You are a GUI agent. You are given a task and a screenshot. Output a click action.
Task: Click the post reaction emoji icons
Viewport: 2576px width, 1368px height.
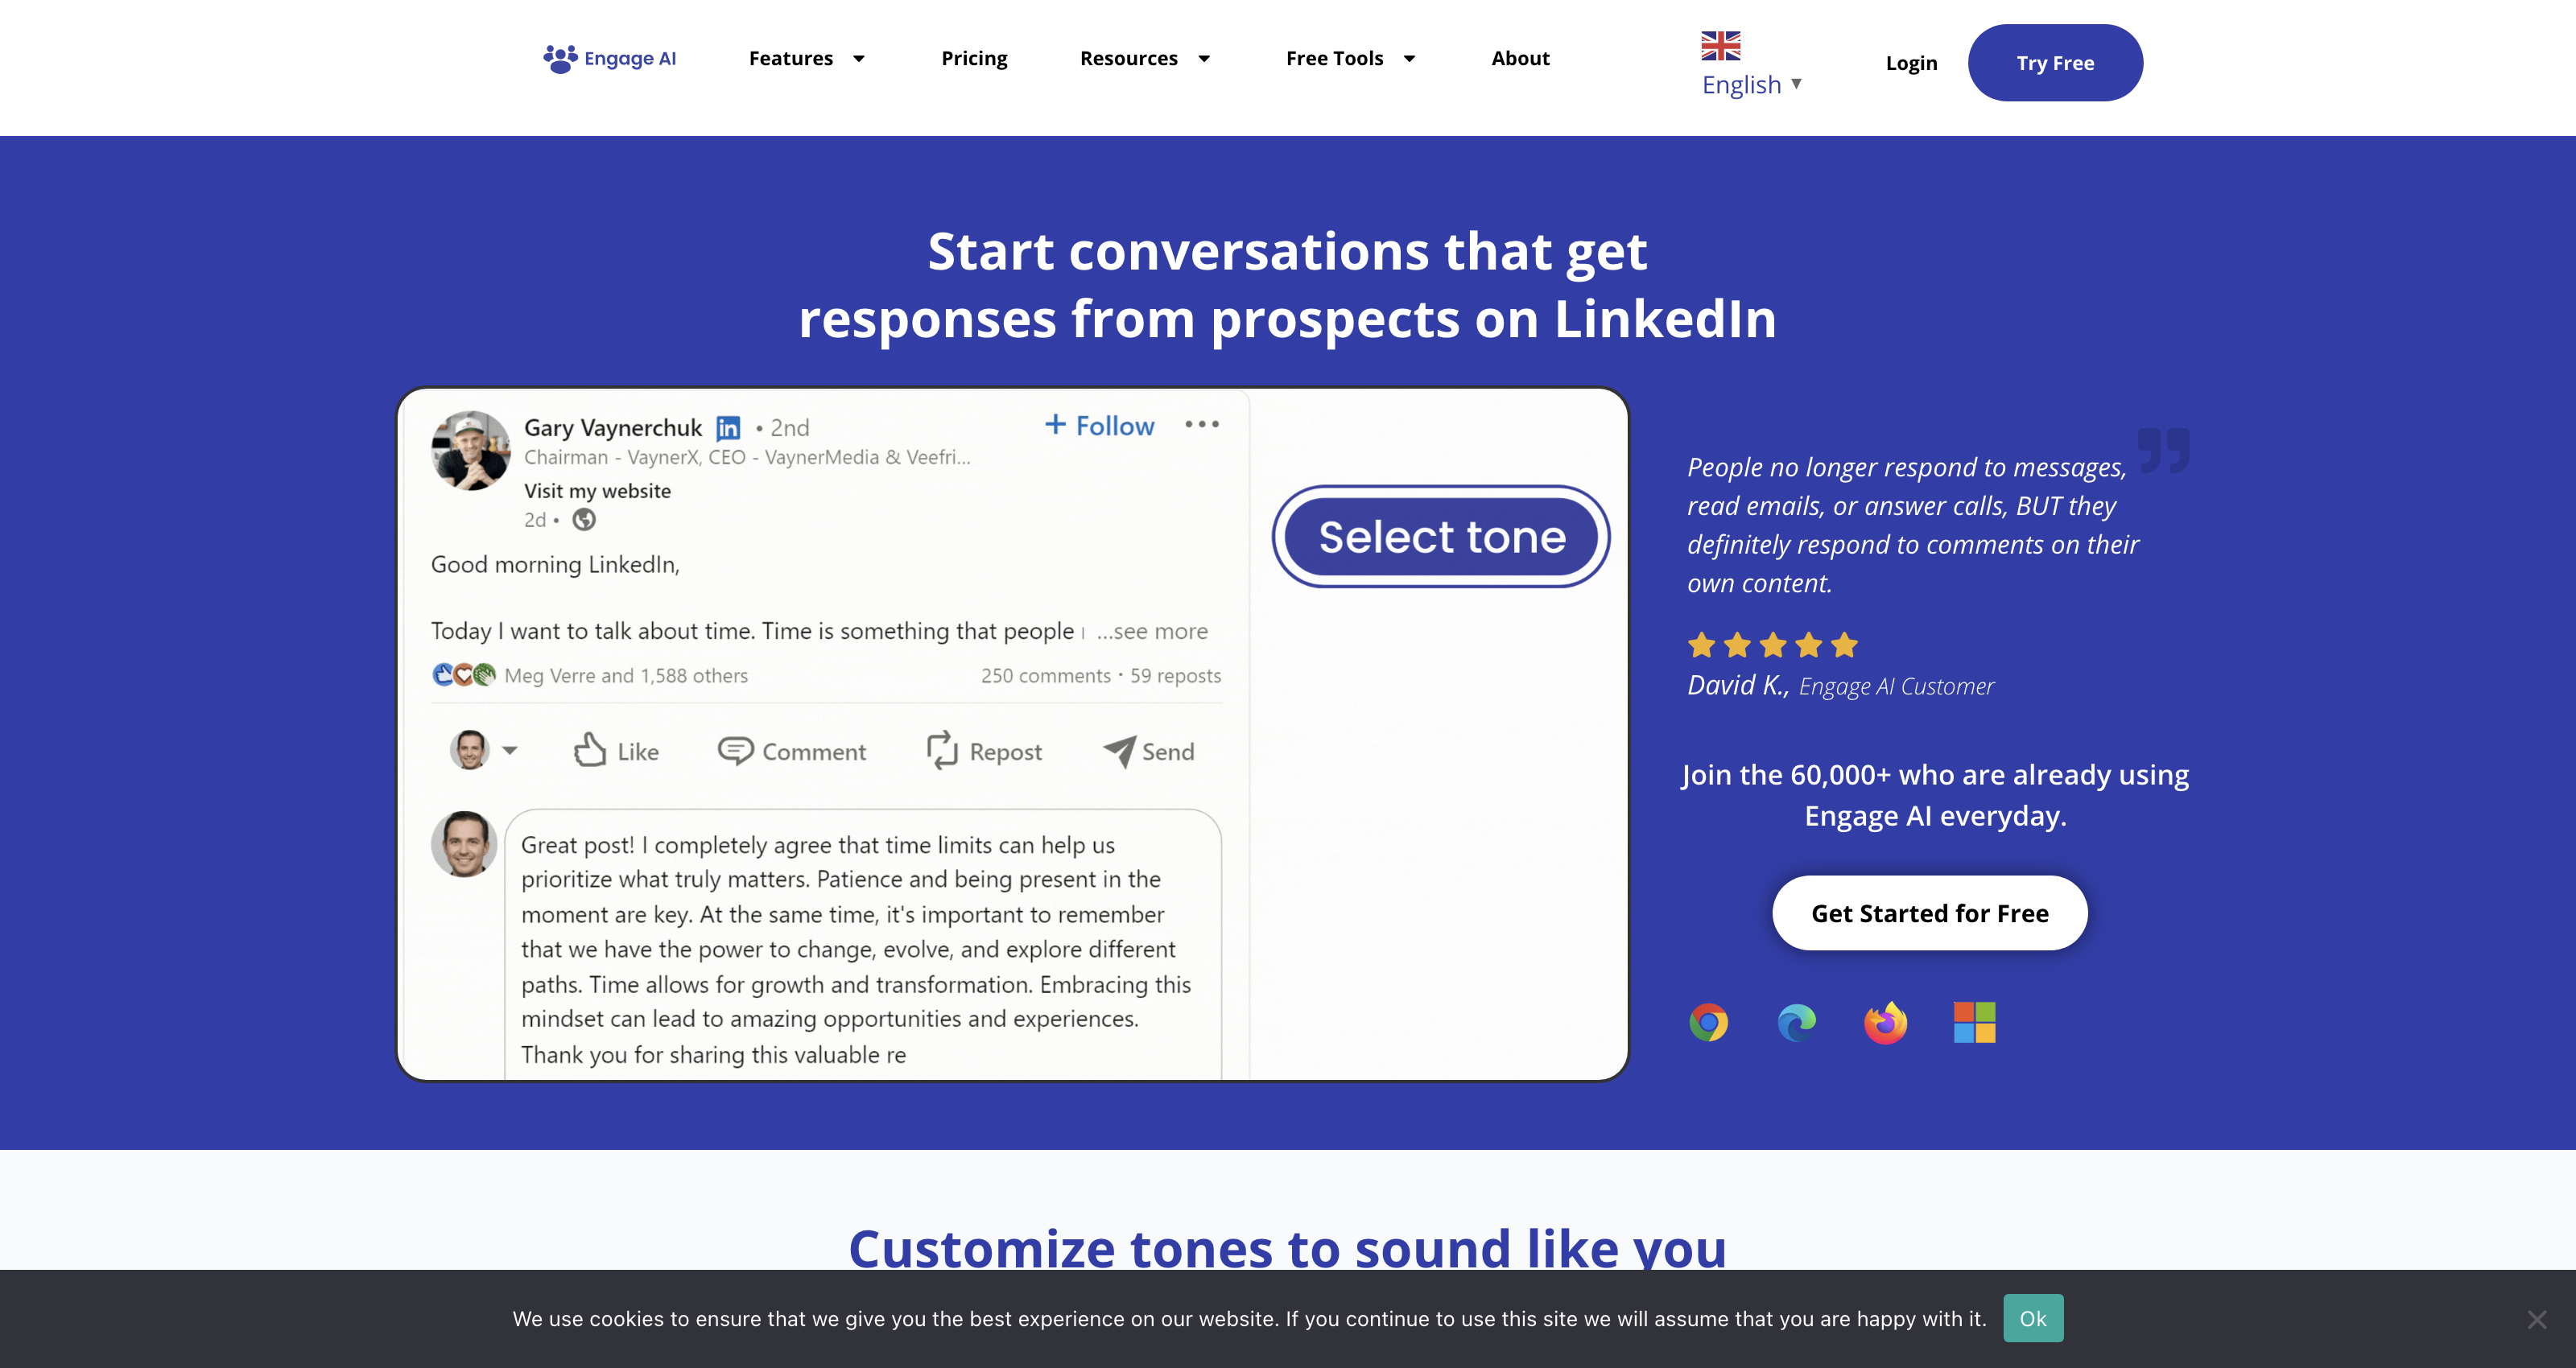click(463, 675)
